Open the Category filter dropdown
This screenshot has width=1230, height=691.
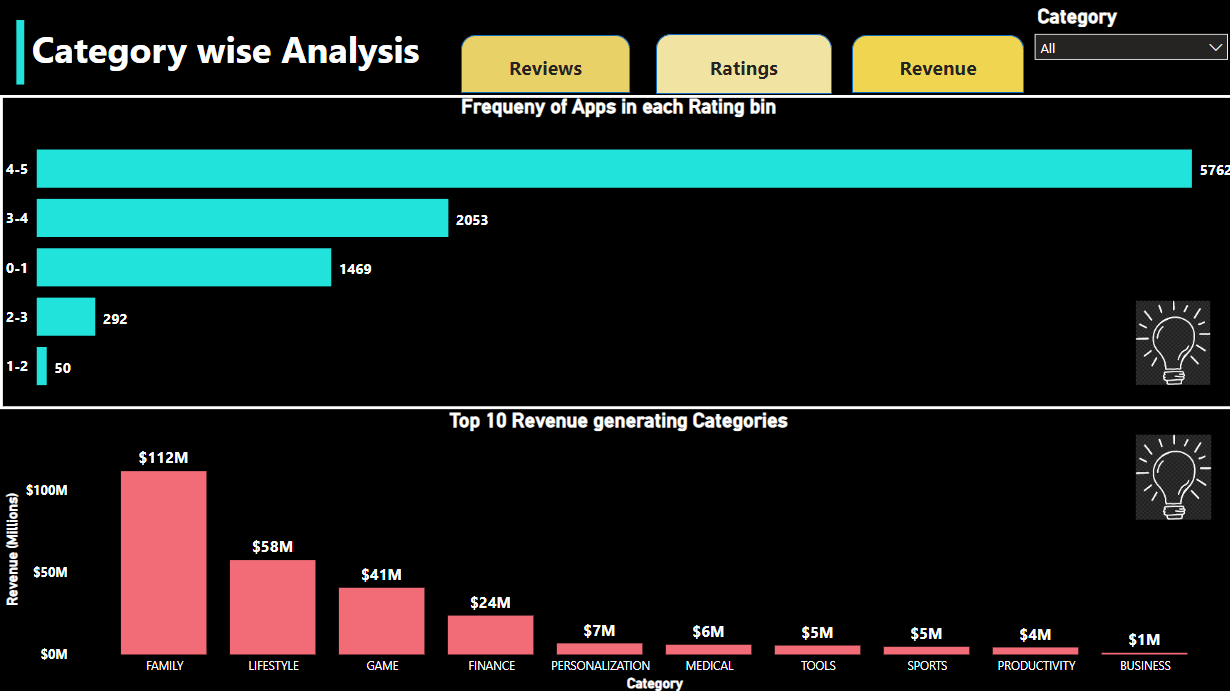click(x=1213, y=46)
